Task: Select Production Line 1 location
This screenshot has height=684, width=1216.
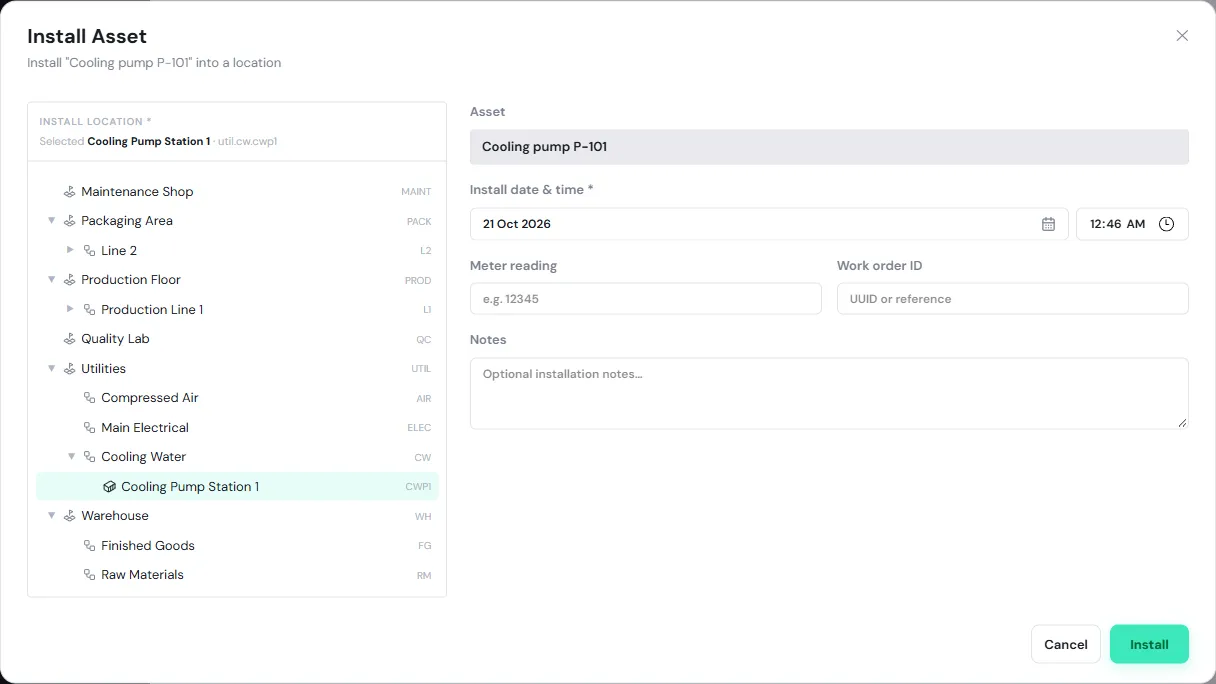Action: click(x=237, y=310)
